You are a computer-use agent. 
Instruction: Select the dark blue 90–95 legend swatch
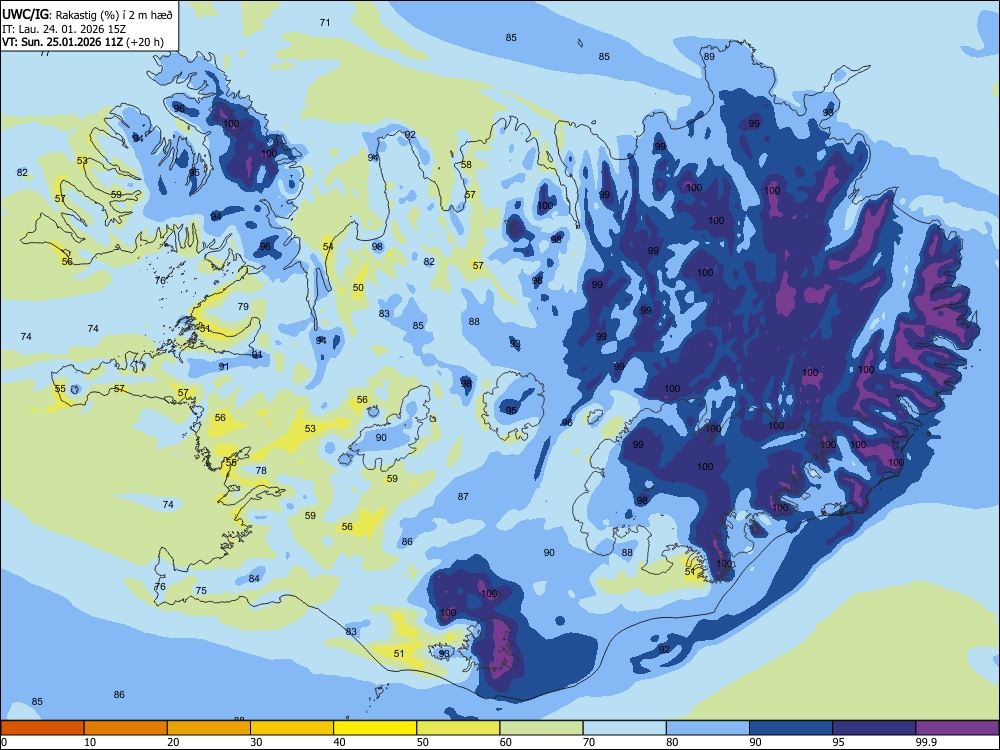click(791, 728)
